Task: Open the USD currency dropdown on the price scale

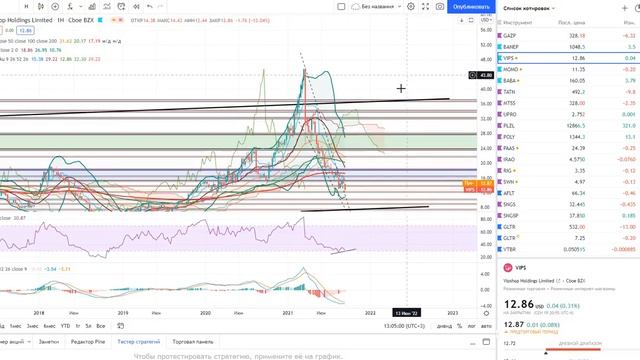Action: click(486, 20)
